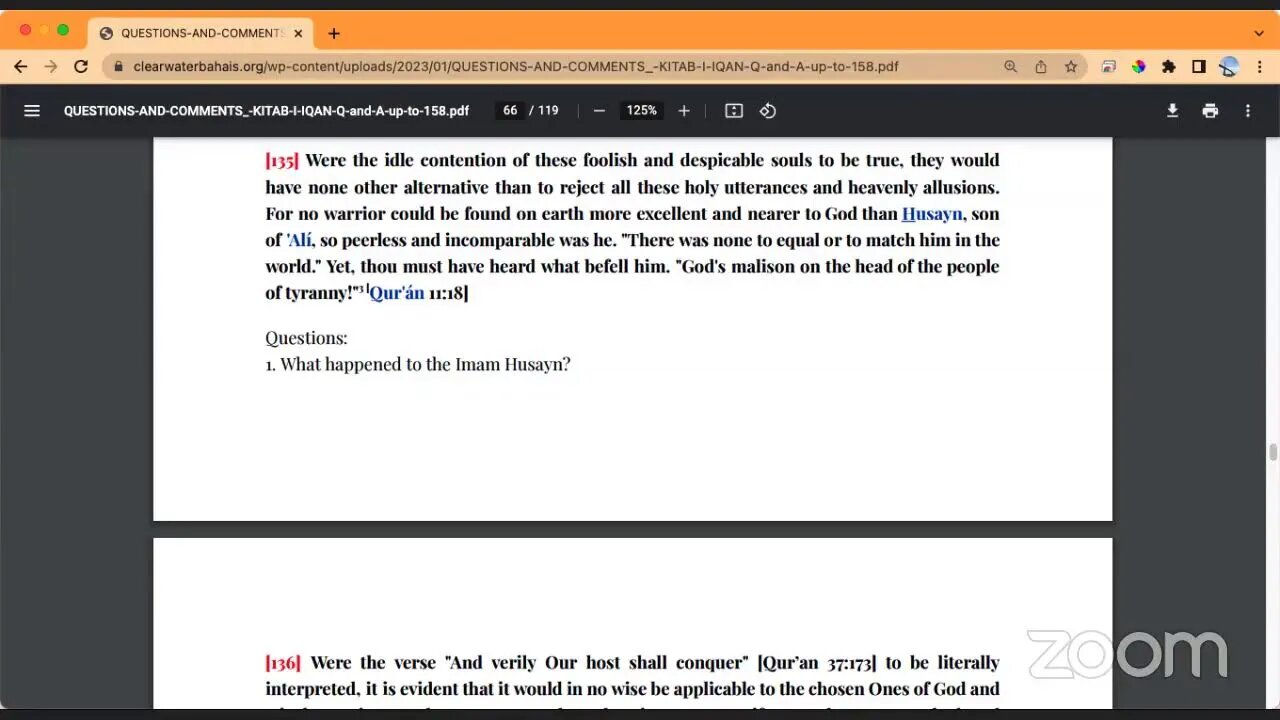This screenshot has width=1280, height=720.
Task: Open the Chrome three-dot menu
Action: [1259, 67]
